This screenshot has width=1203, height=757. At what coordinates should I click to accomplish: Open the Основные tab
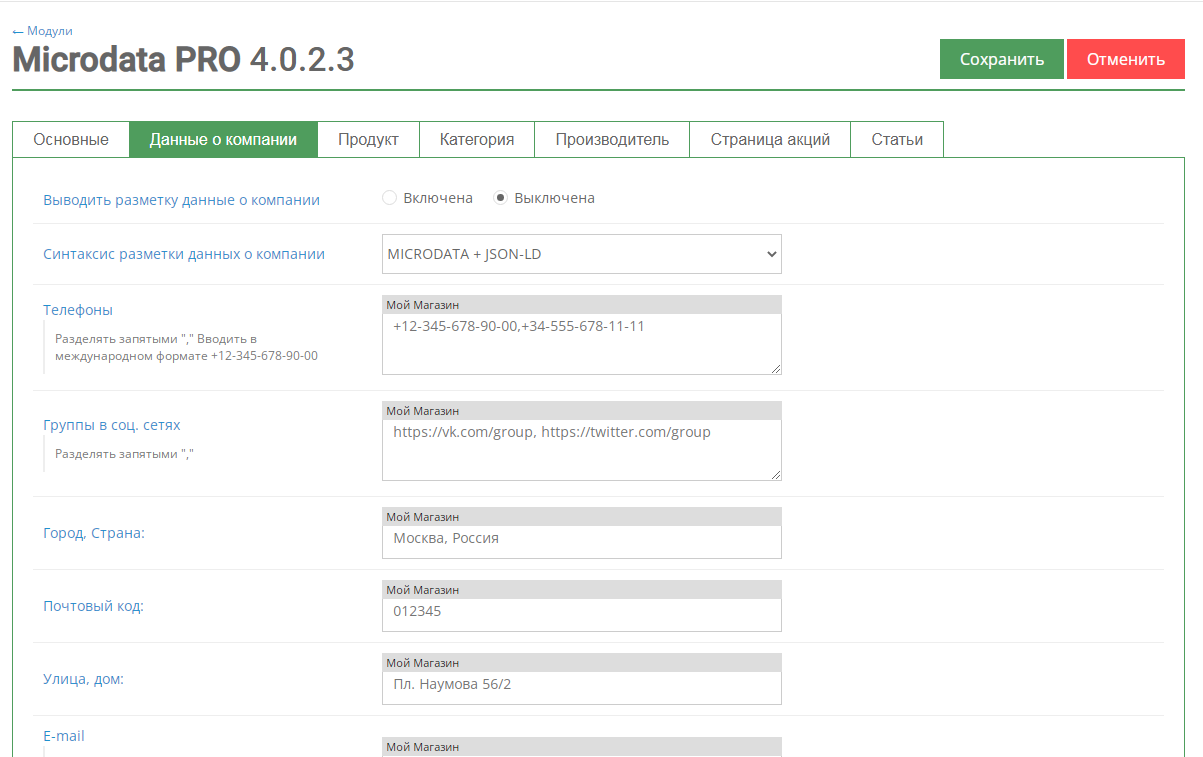point(71,140)
